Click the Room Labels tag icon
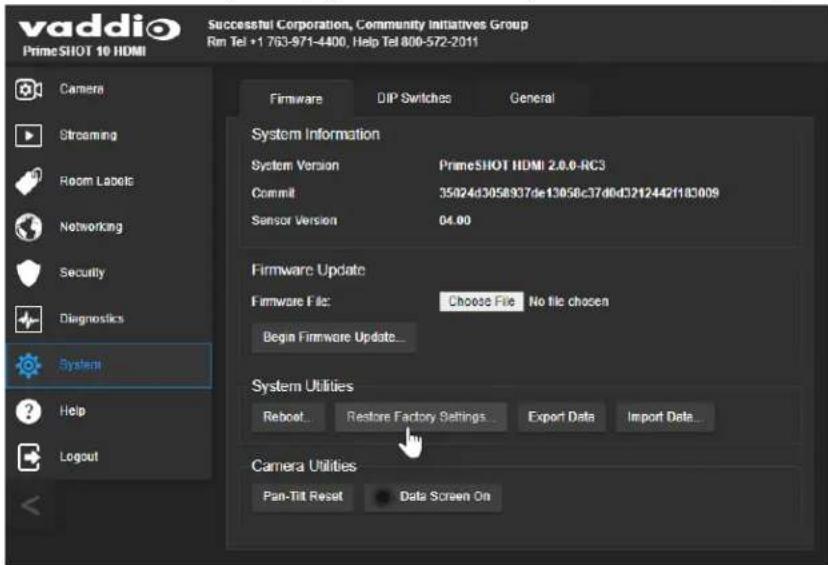 tap(29, 181)
